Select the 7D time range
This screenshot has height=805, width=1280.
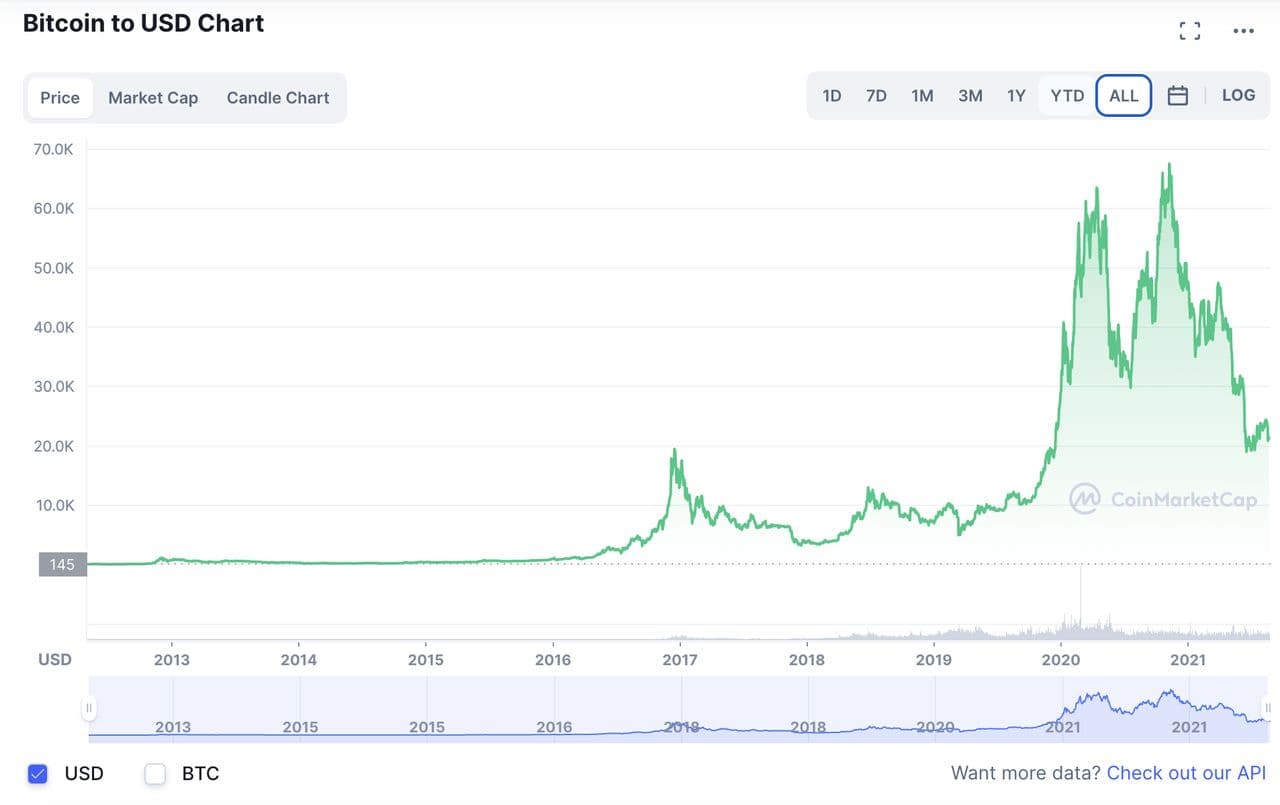coord(876,96)
